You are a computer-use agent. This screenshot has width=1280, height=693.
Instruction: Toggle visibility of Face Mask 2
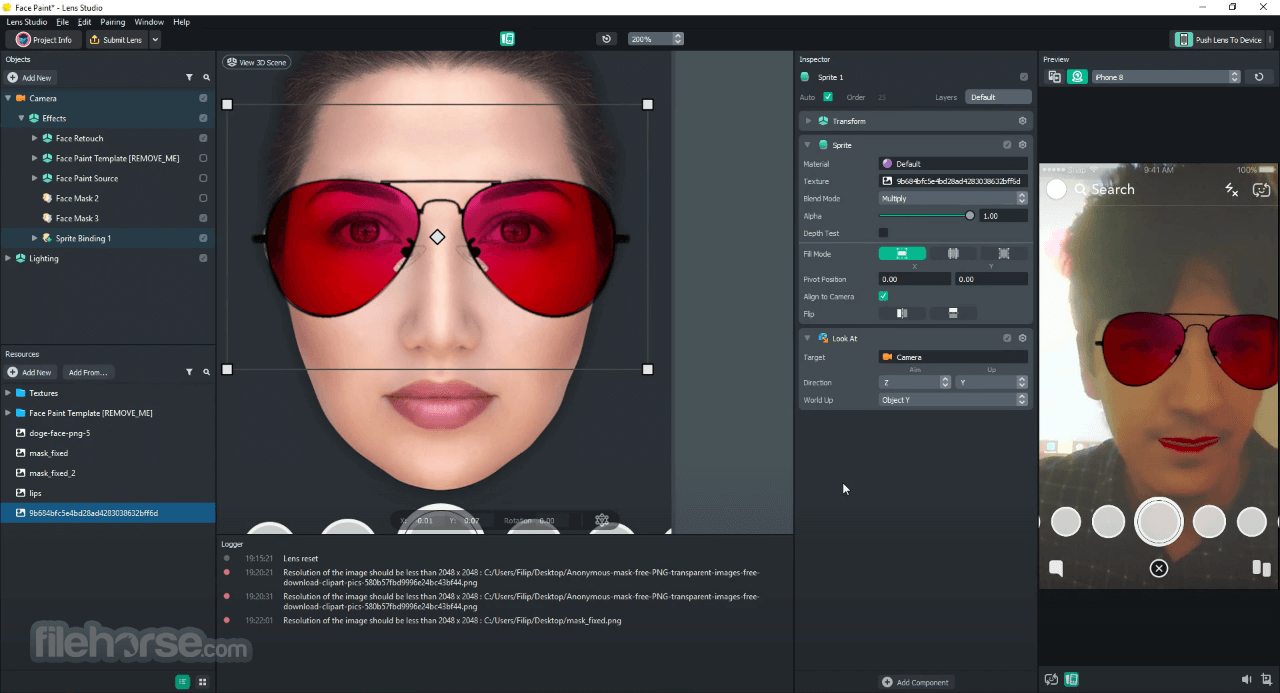[x=203, y=198]
